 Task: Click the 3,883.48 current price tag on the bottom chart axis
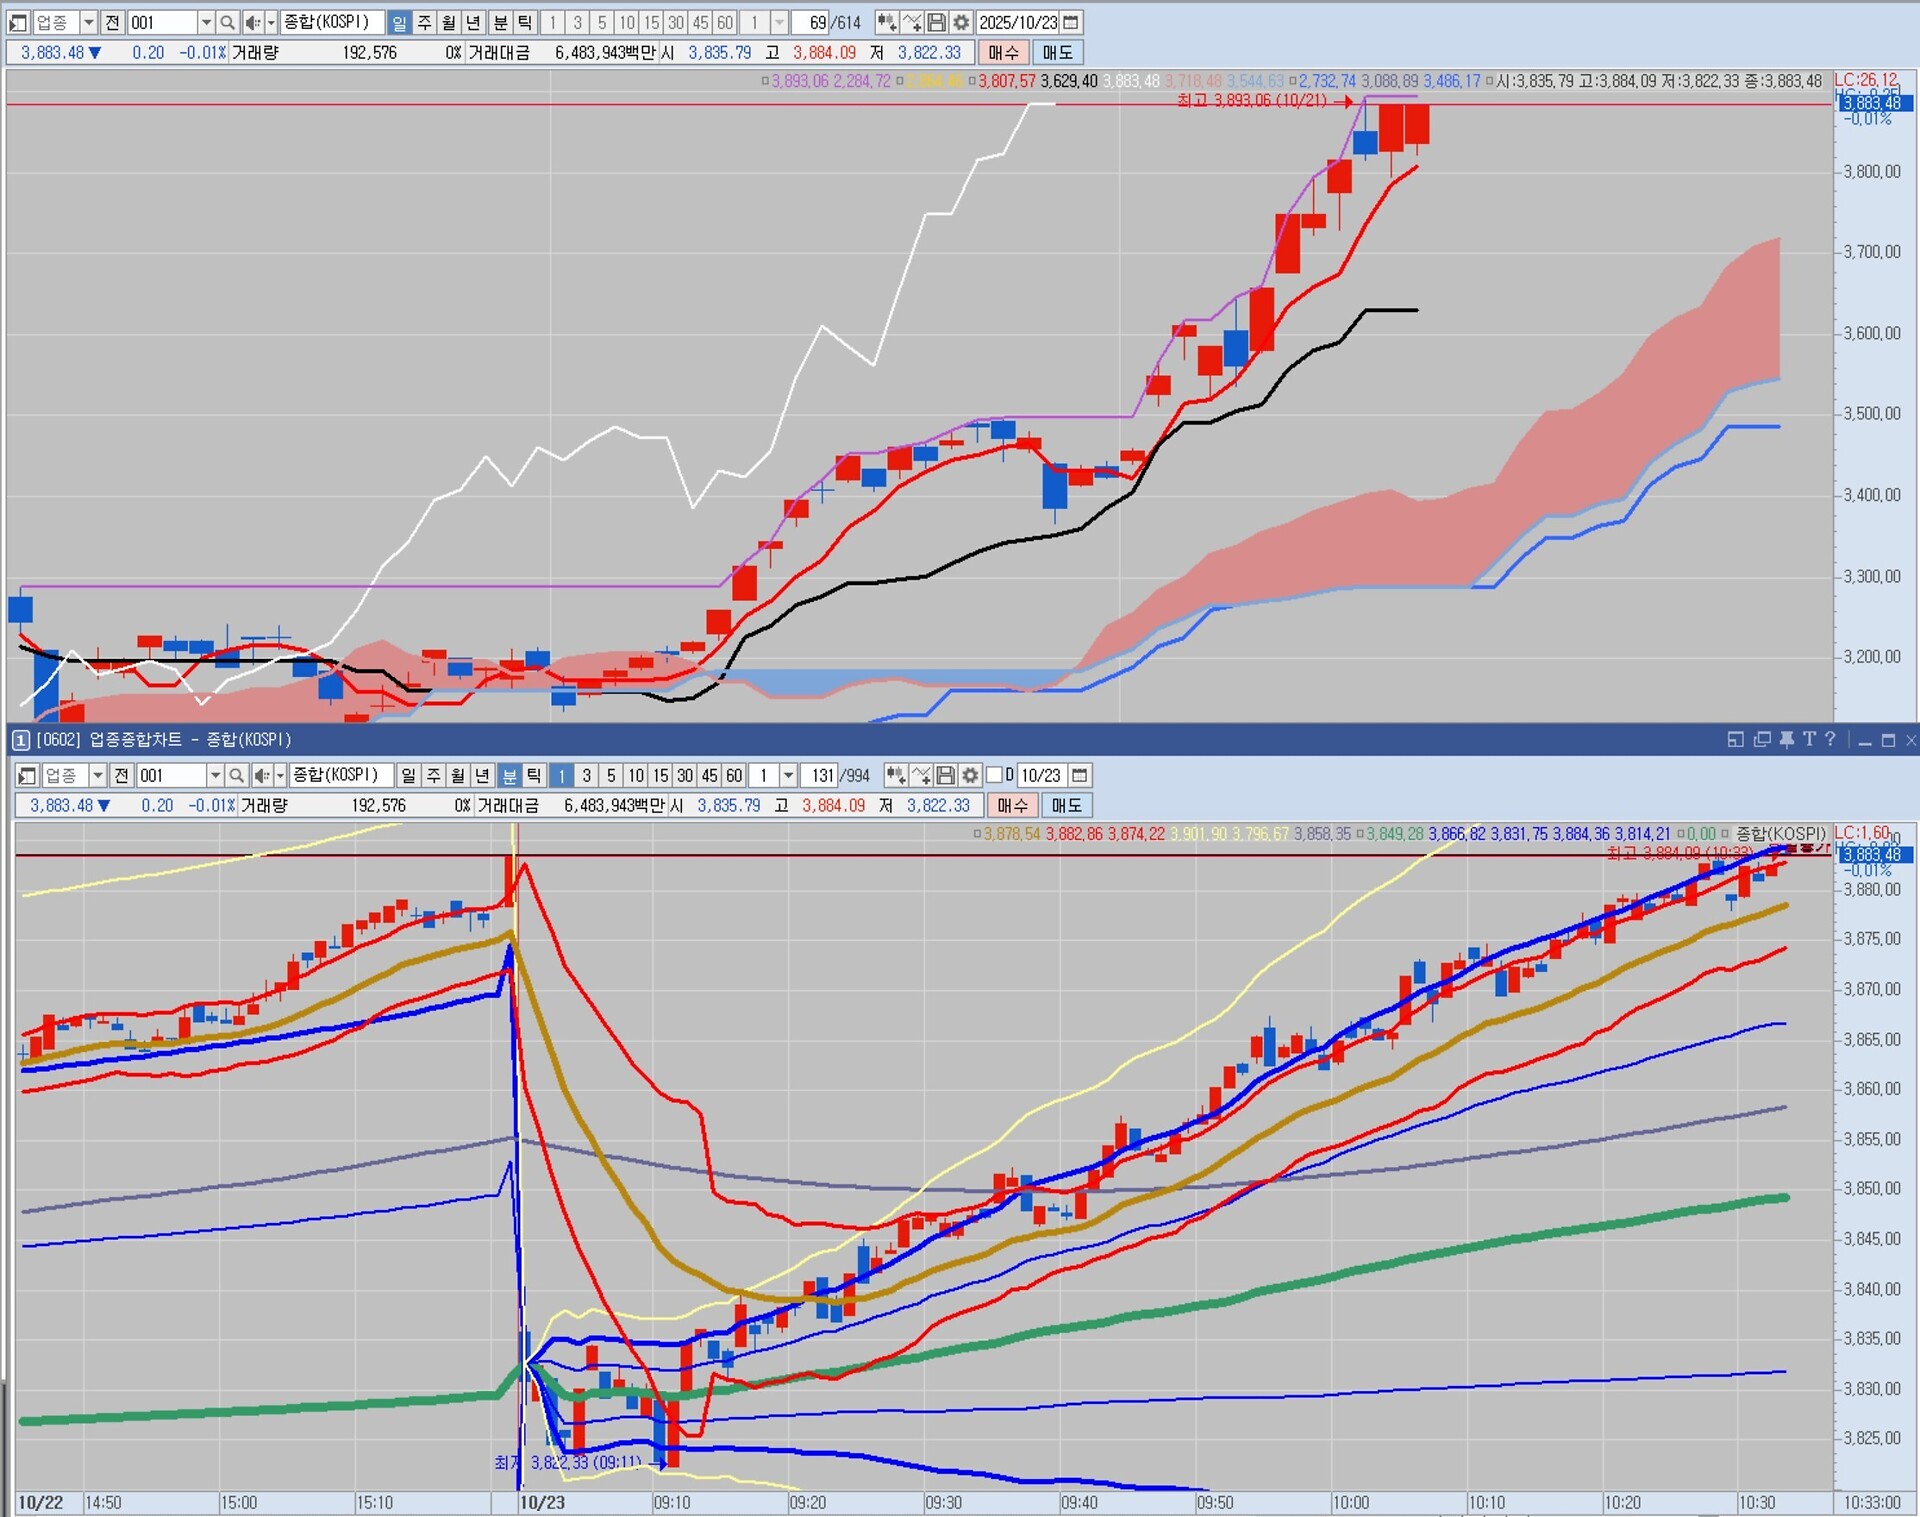click(x=1876, y=855)
